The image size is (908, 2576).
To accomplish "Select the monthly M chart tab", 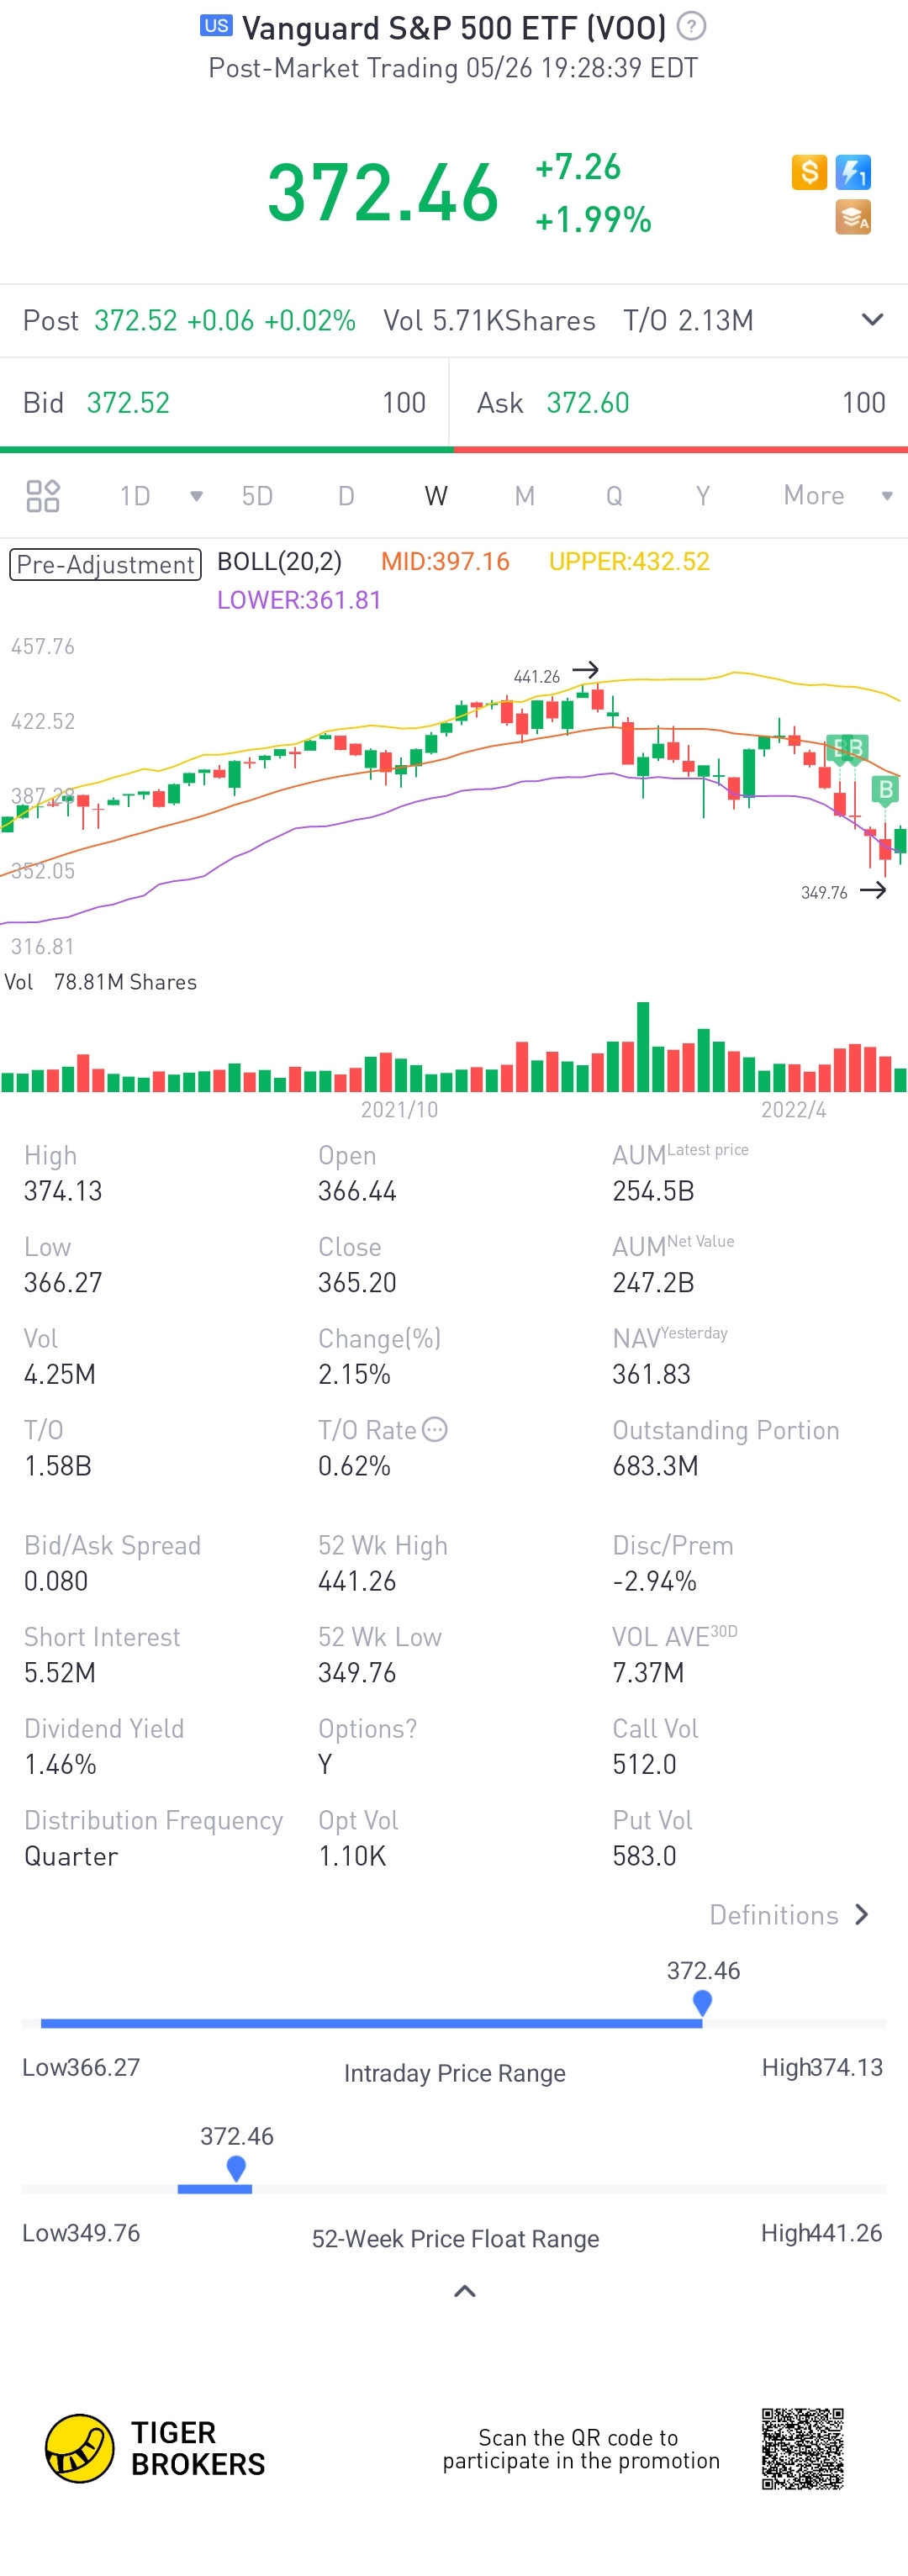I will click(524, 496).
